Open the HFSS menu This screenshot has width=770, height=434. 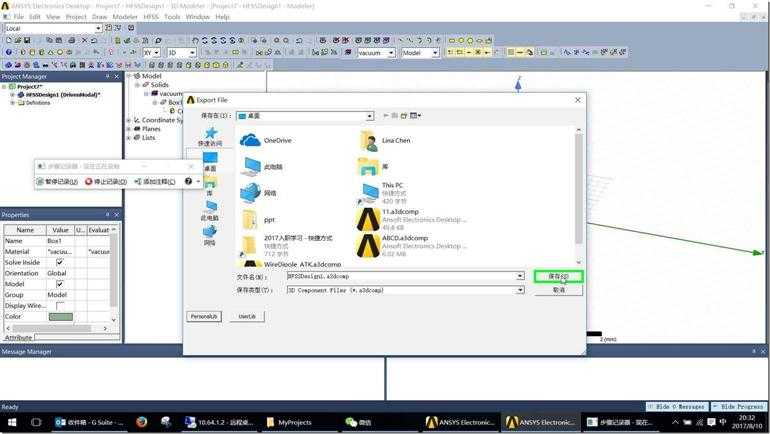coord(151,17)
